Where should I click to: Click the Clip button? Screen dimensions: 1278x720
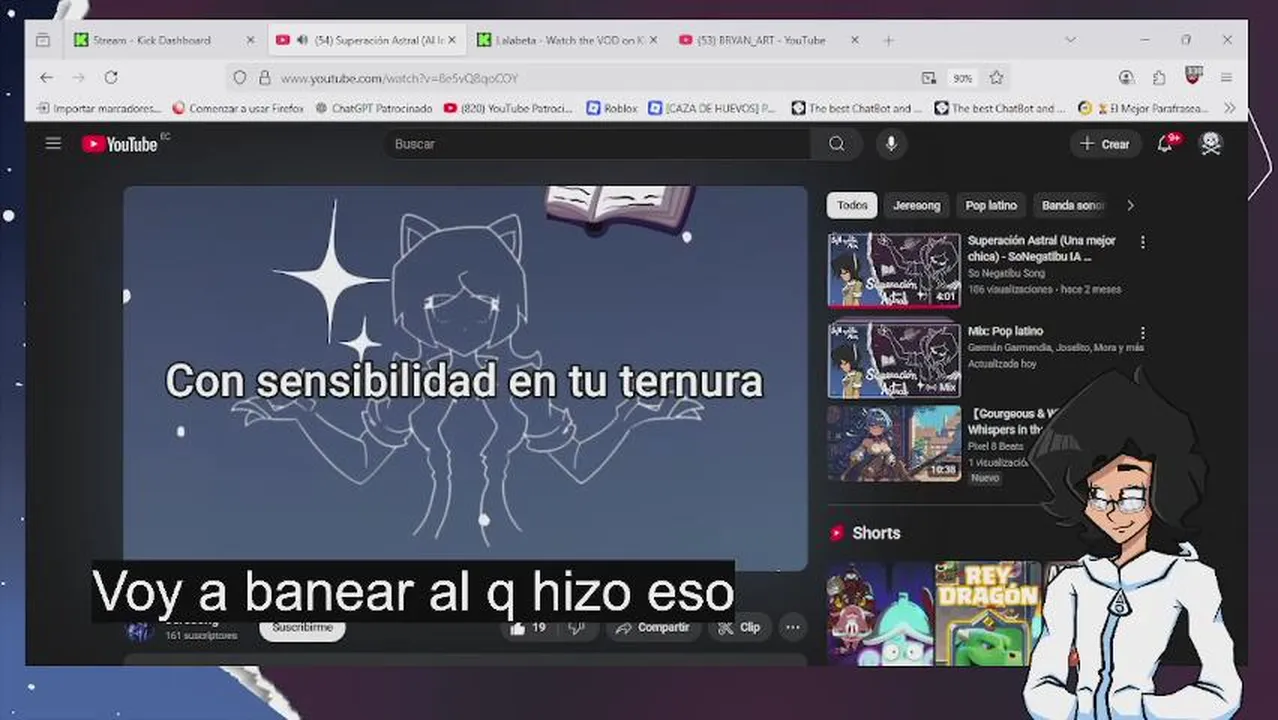[739, 627]
